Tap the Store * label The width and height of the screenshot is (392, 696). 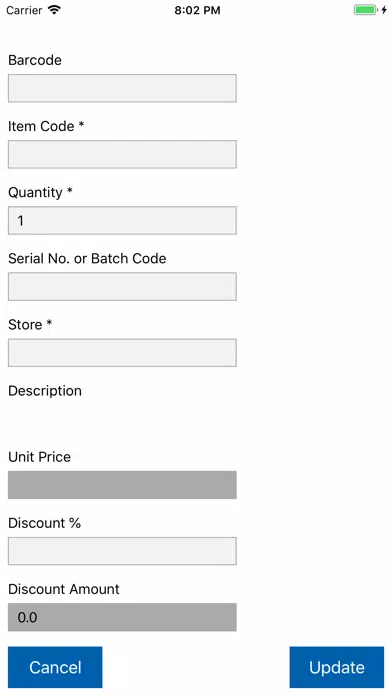30,324
